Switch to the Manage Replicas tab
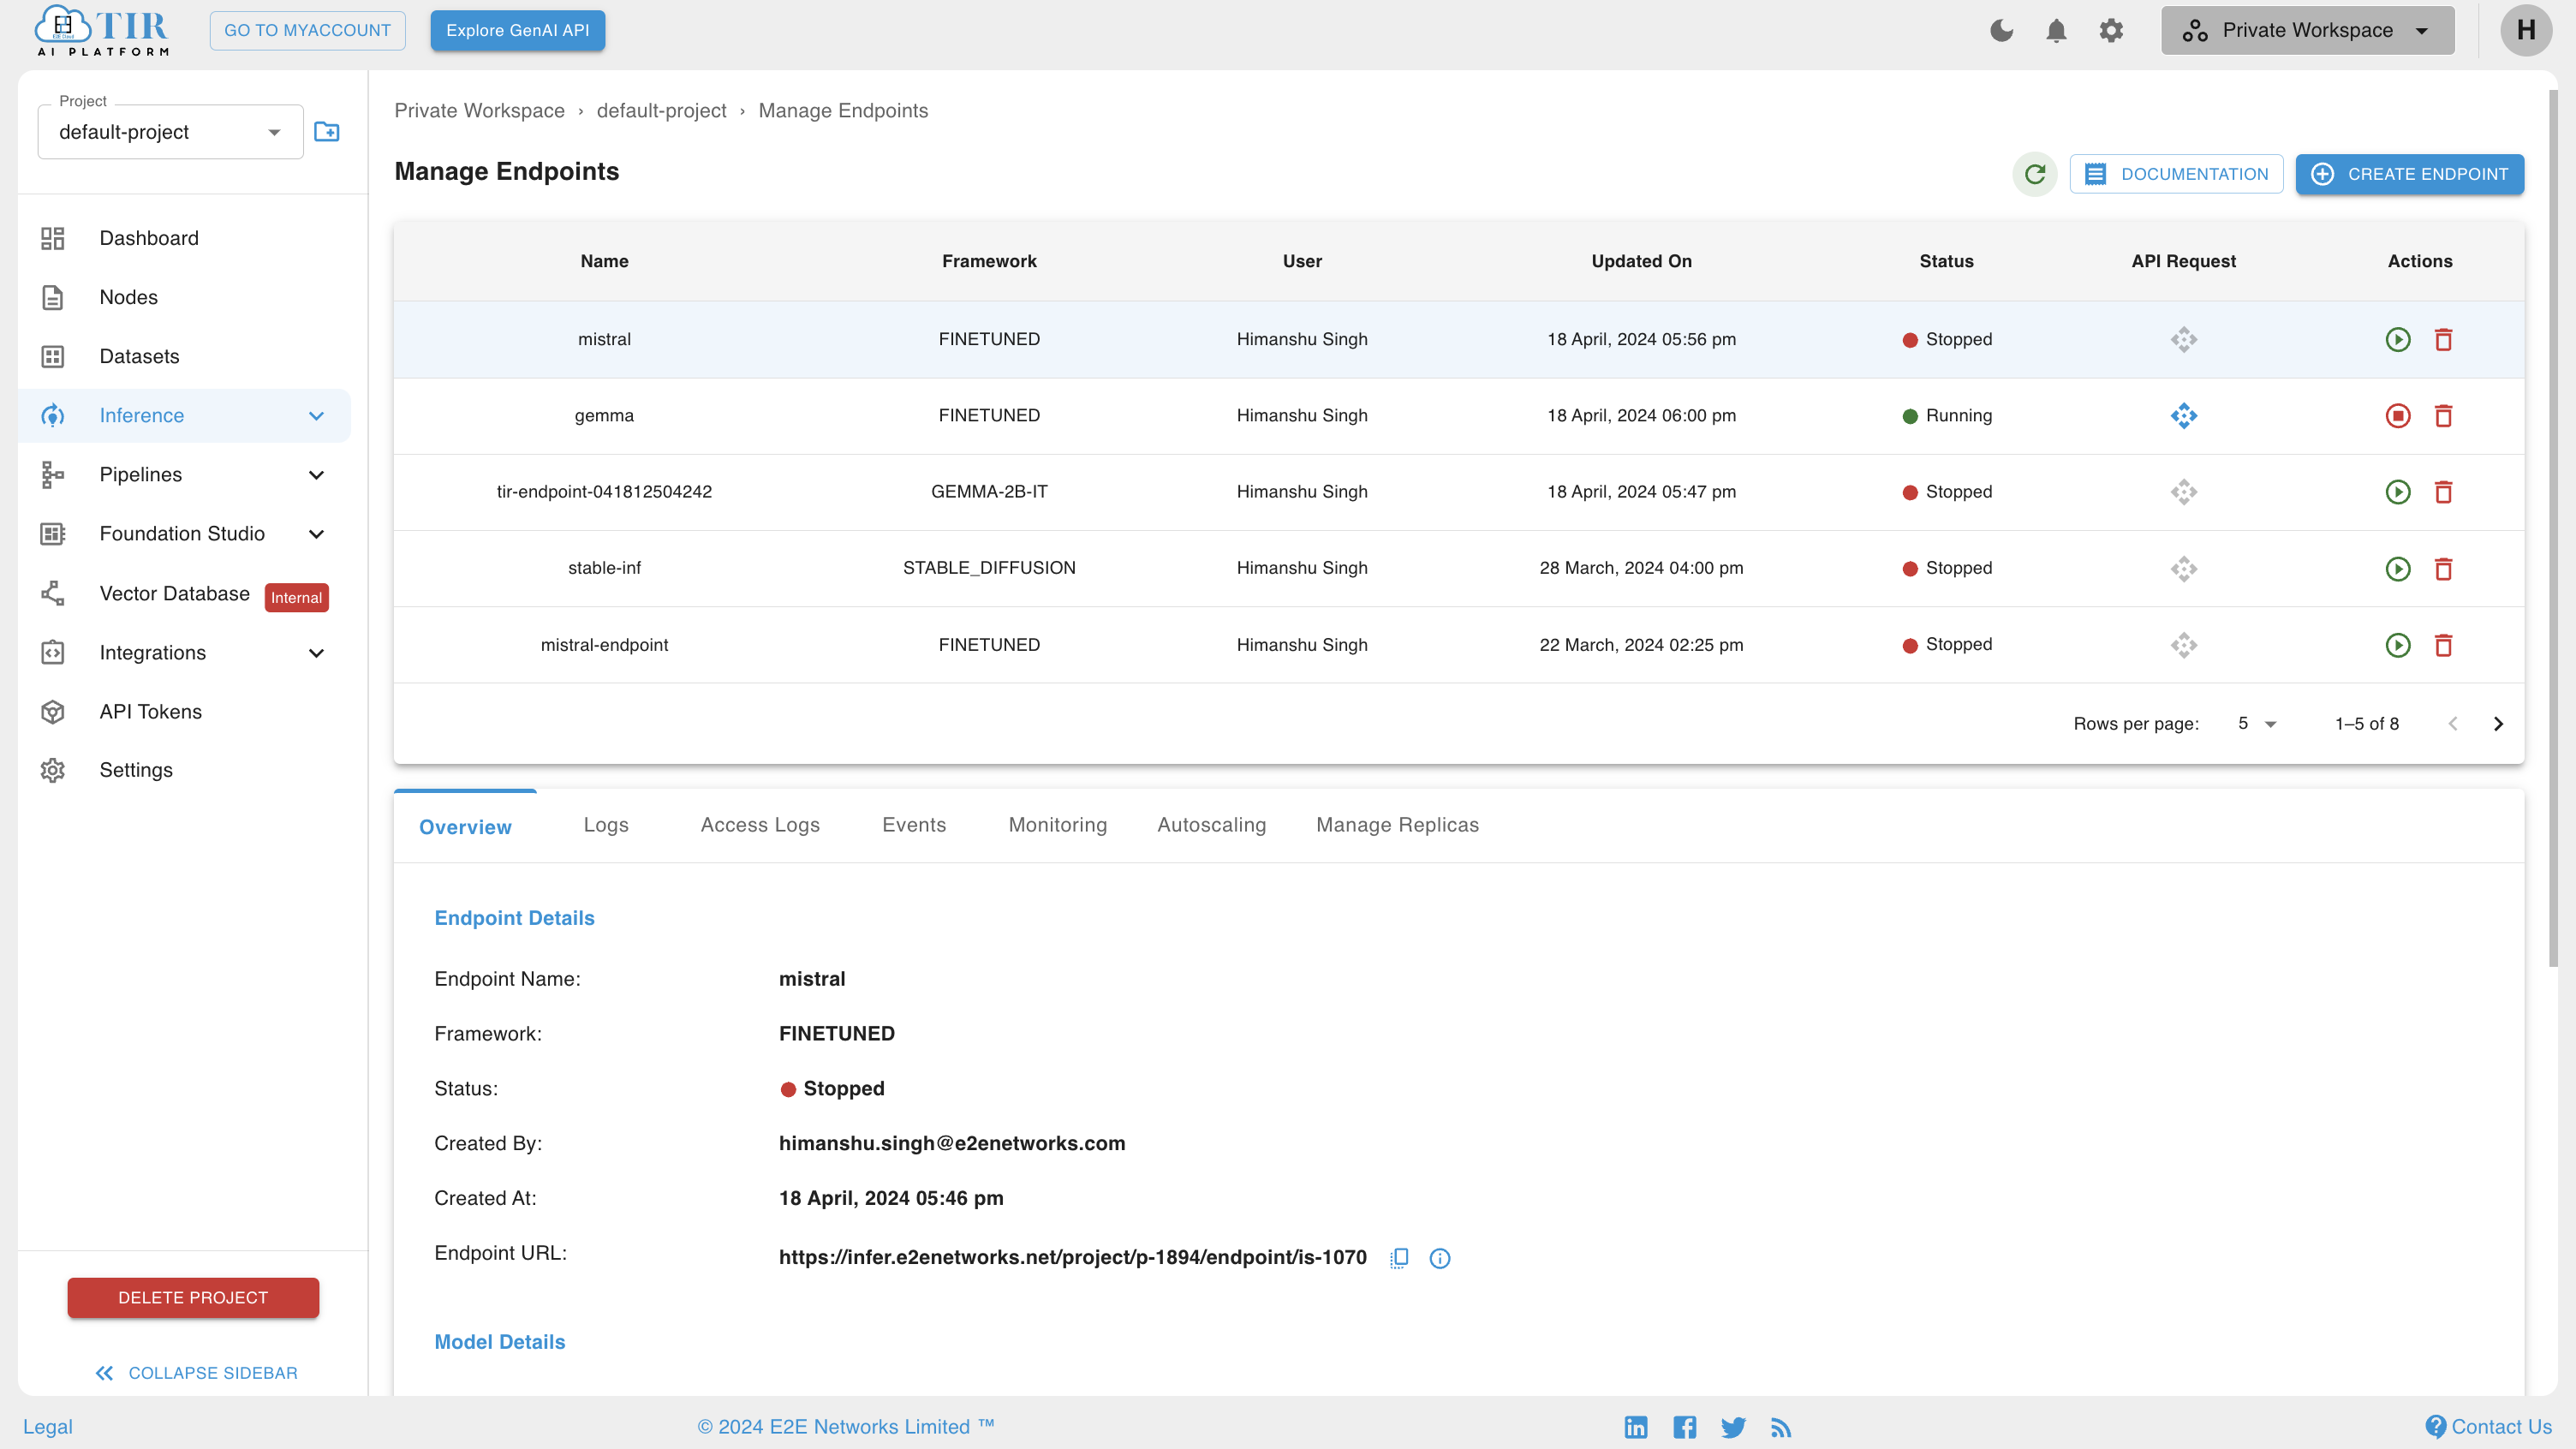 pos(1397,825)
